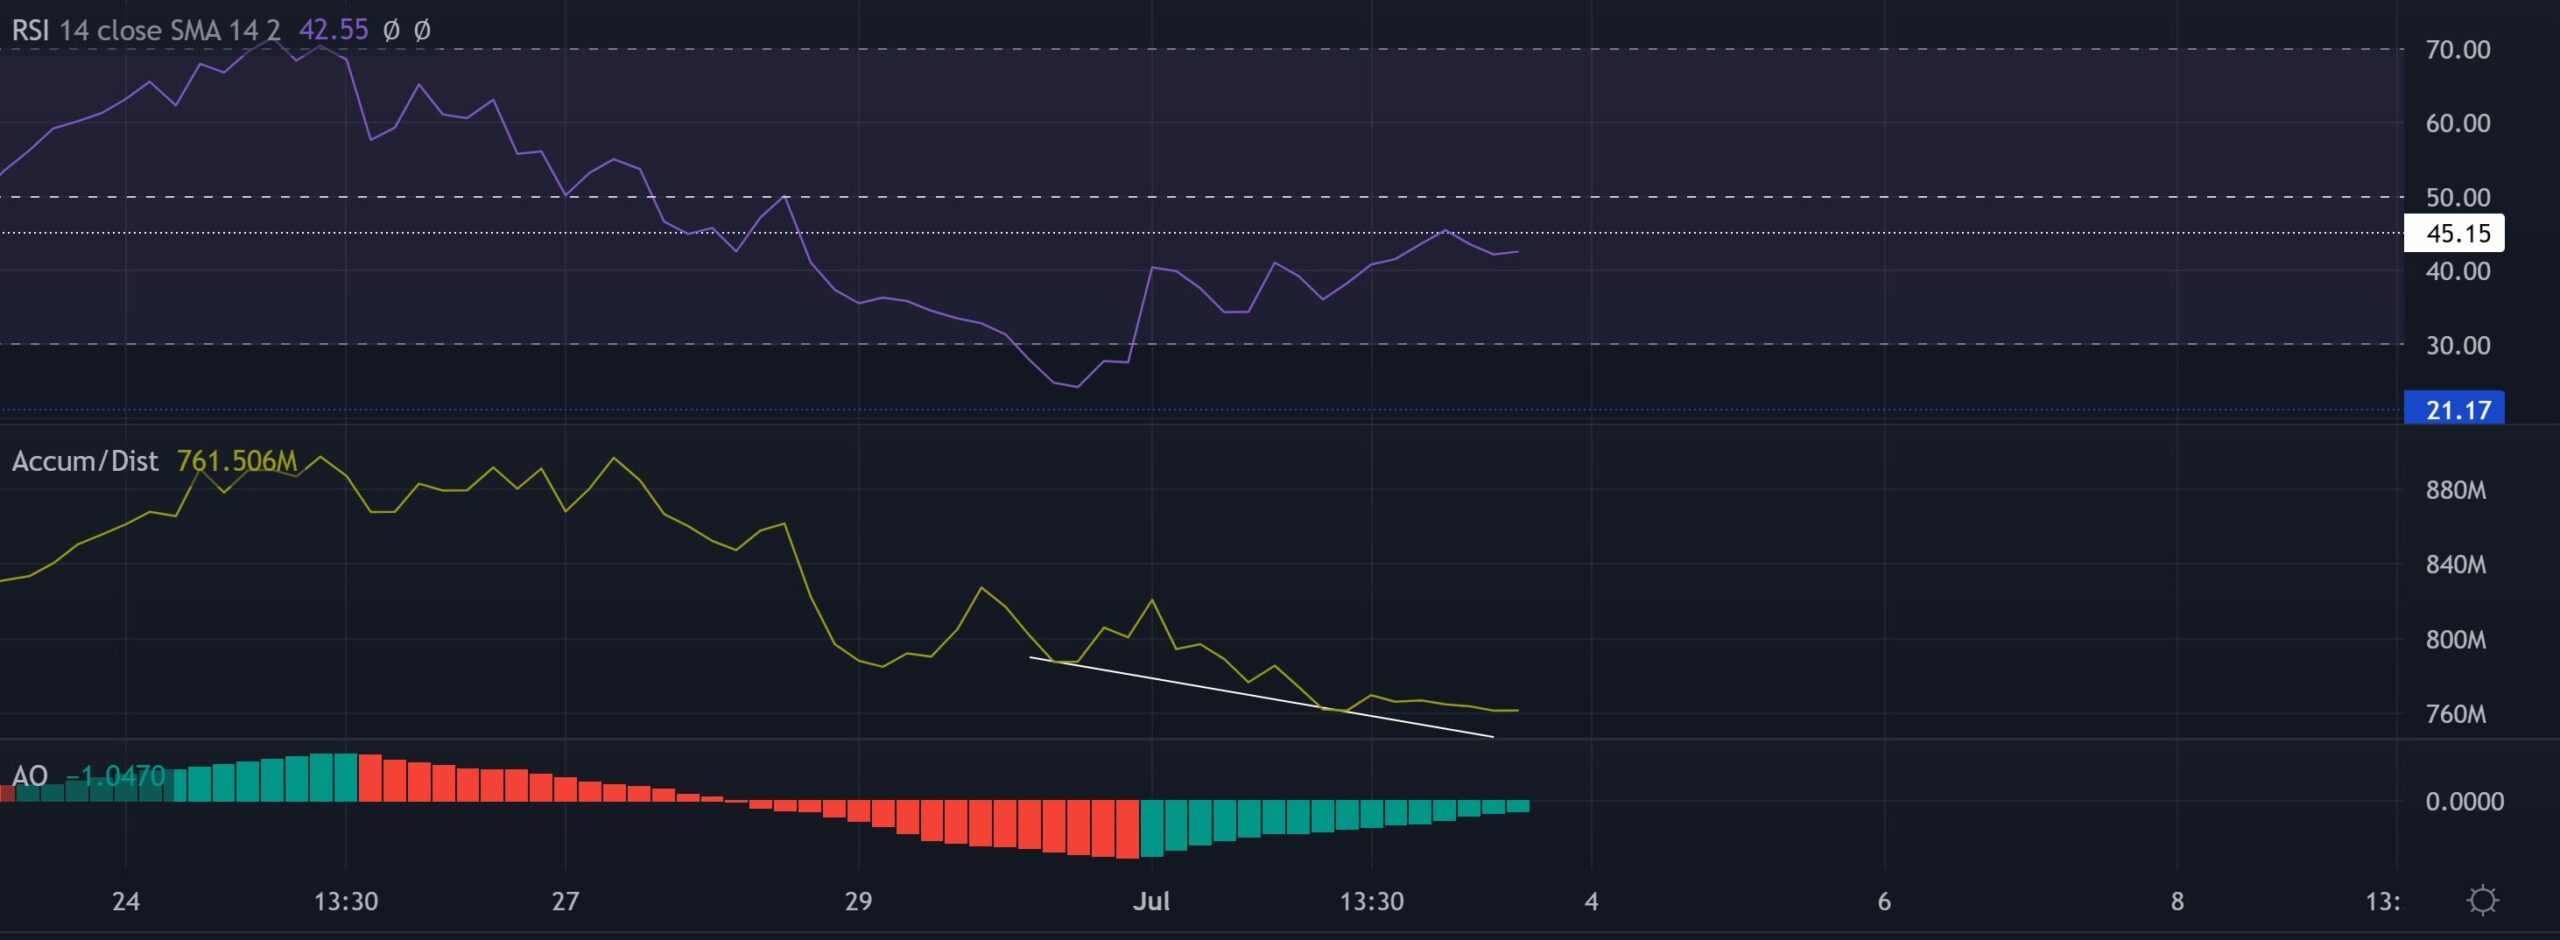Click the 27 date on time axis
Screen dimensions: 2560x940
[x=565, y=901]
